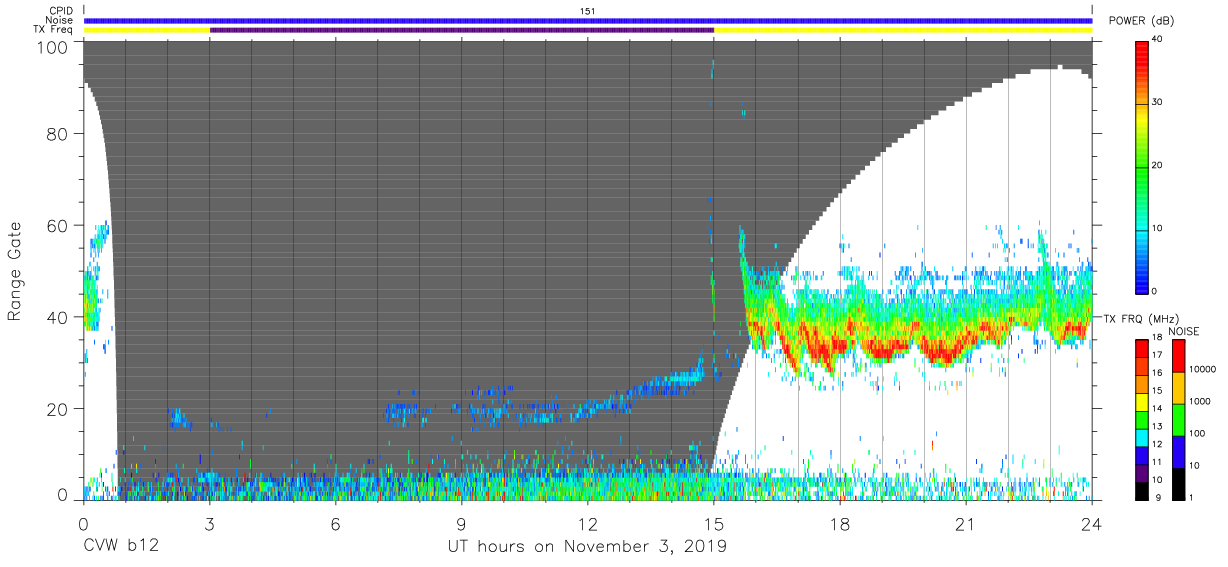The width and height of the screenshot is (1228, 567).
Task: Click the POWER (dB) color bar
Action: pos(1141,165)
